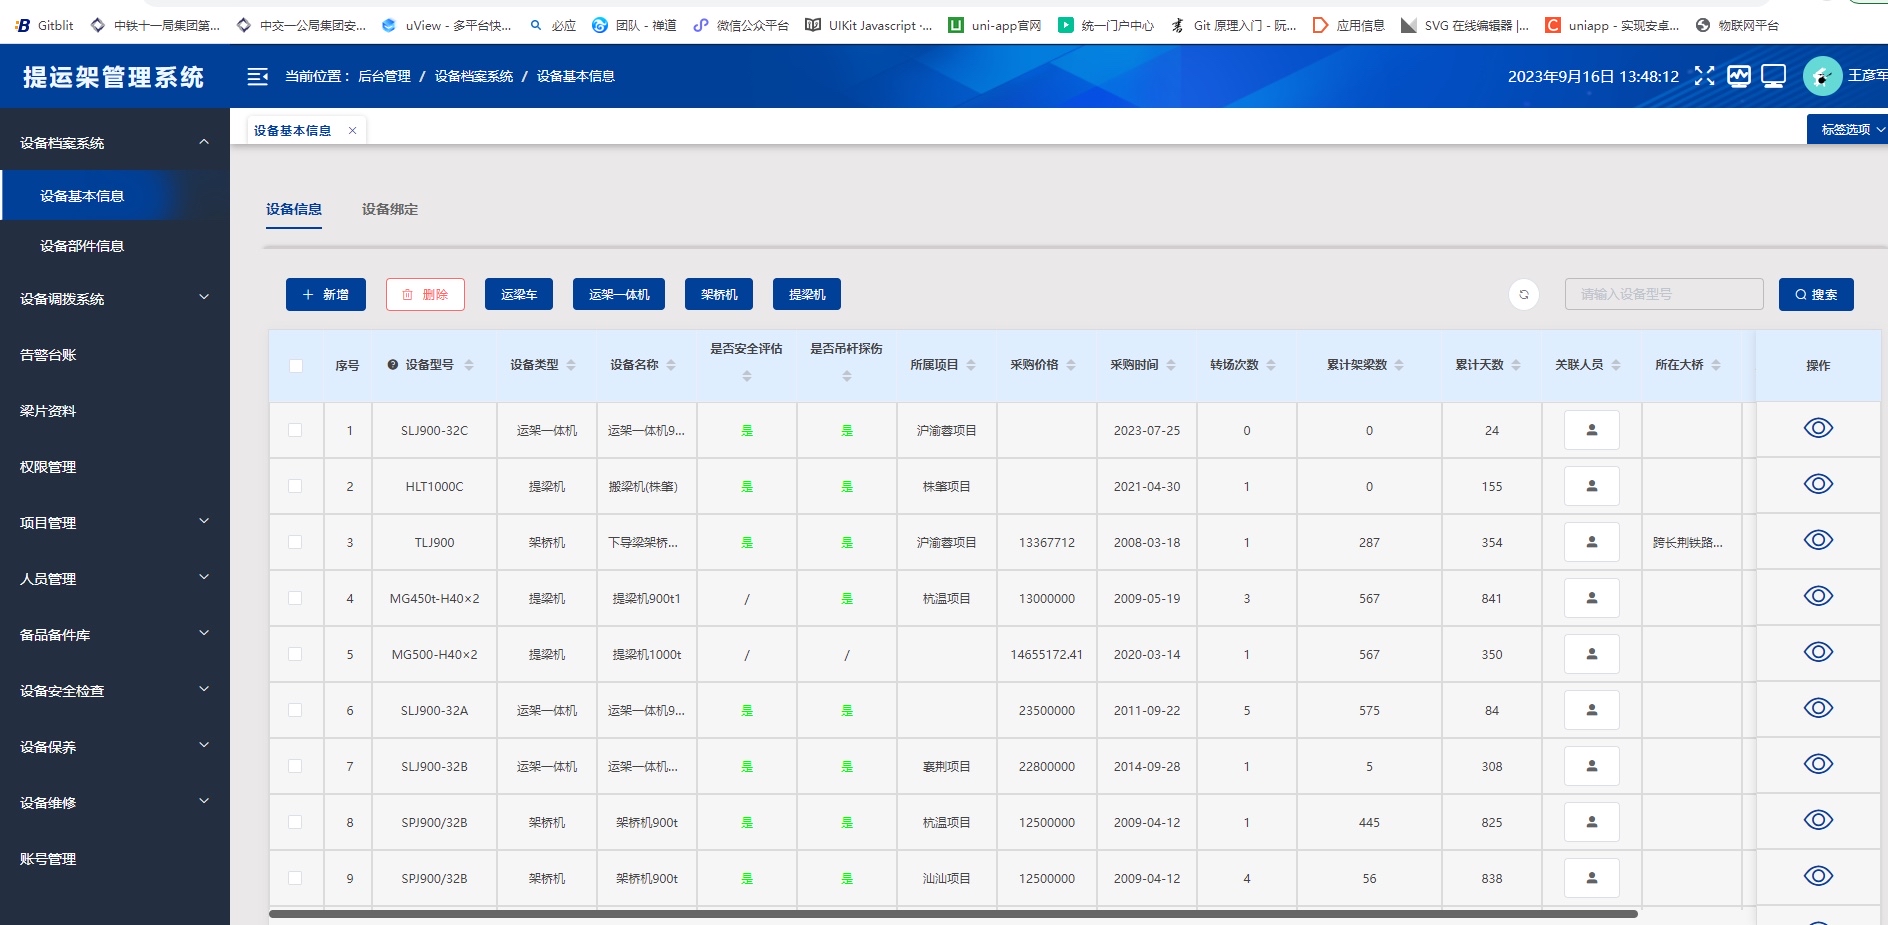
Task: Open Gitblit bookmark in the browser bar
Action: pyautogui.click(x=45, y=25)
